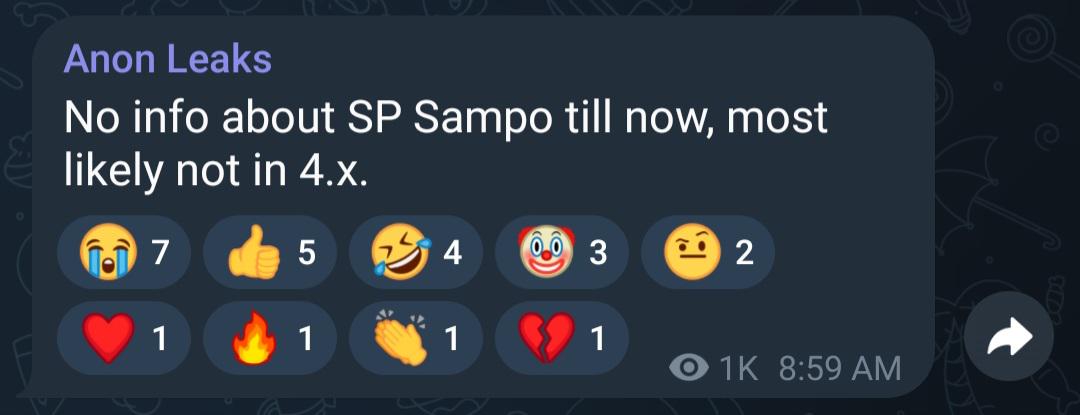Click the count 3 beside clown emoji
This screenshot has width=1080, height=415.
click(598, 253)
